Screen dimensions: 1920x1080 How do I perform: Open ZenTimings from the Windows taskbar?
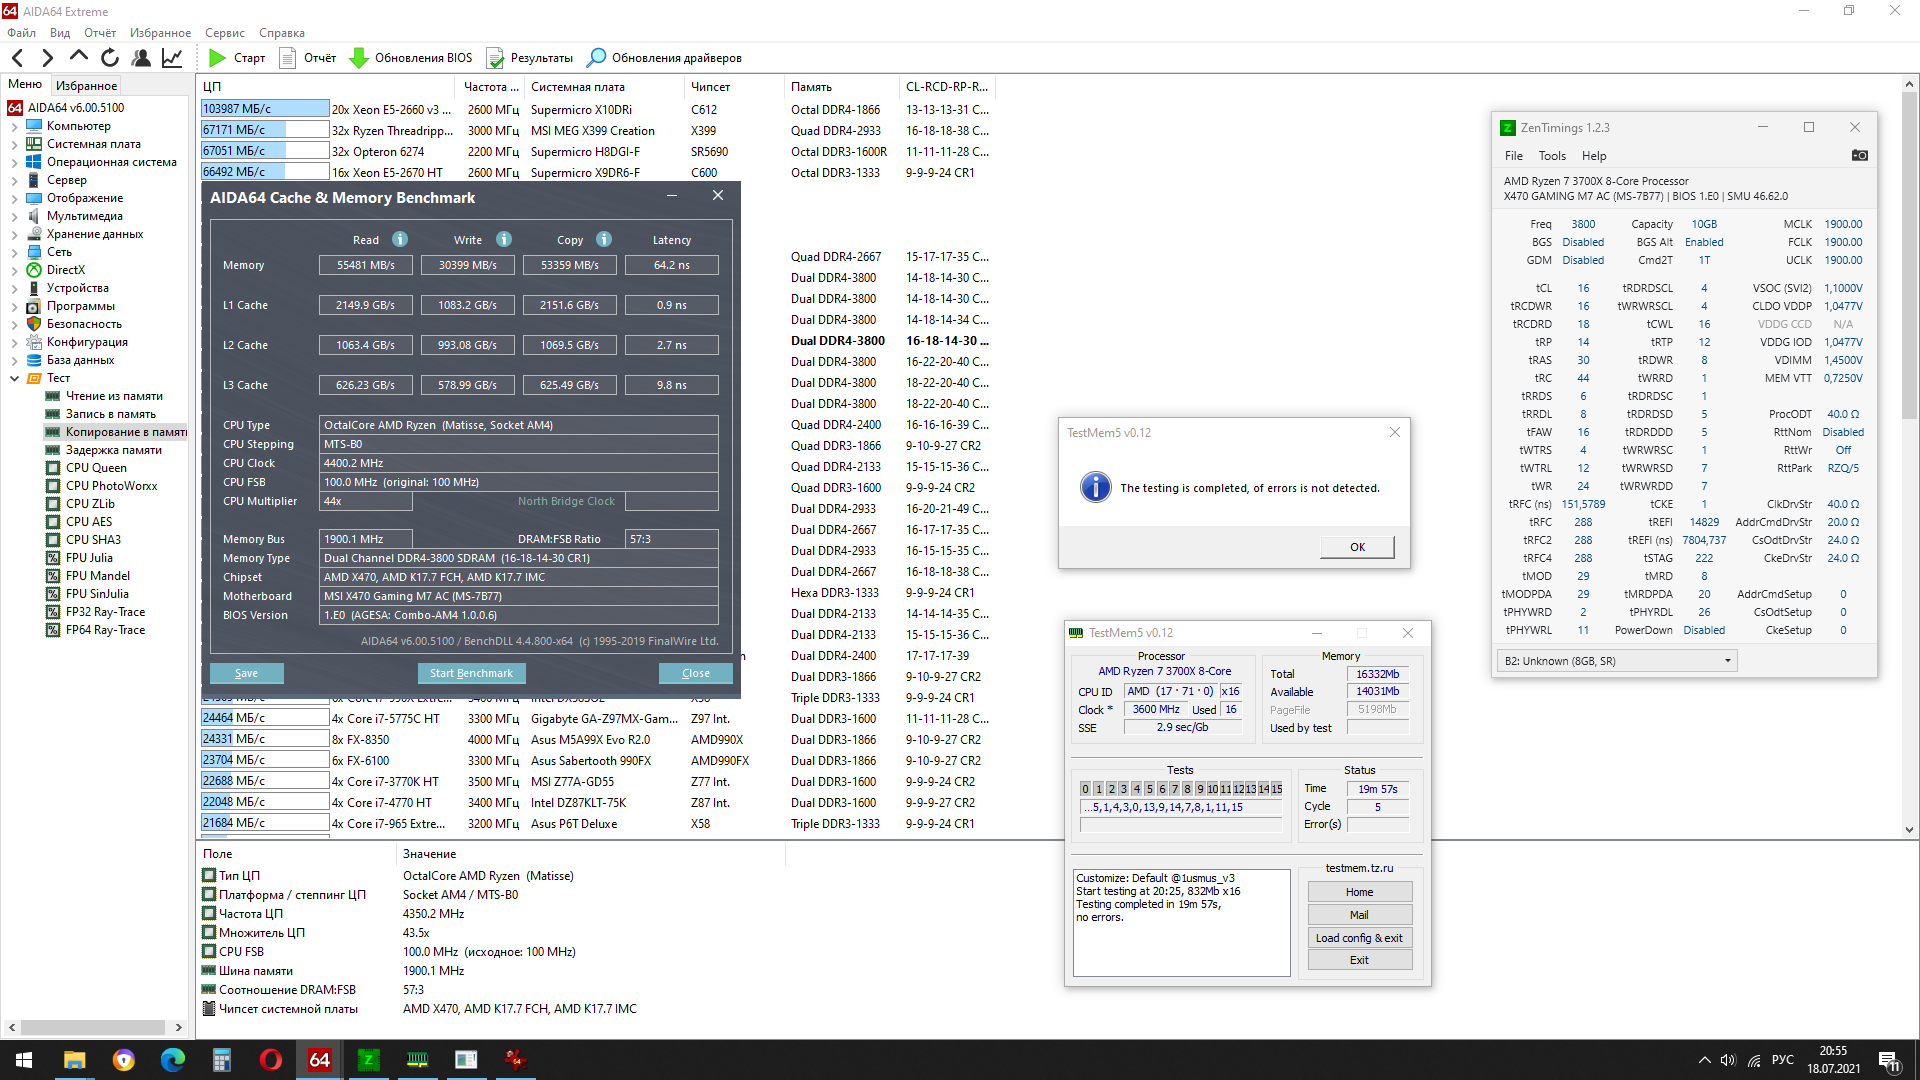368,1060
